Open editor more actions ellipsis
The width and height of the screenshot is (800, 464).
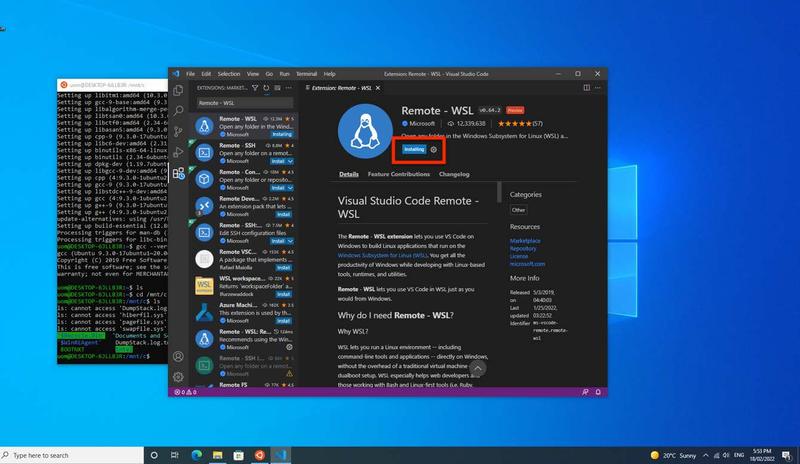coord(597,88)
